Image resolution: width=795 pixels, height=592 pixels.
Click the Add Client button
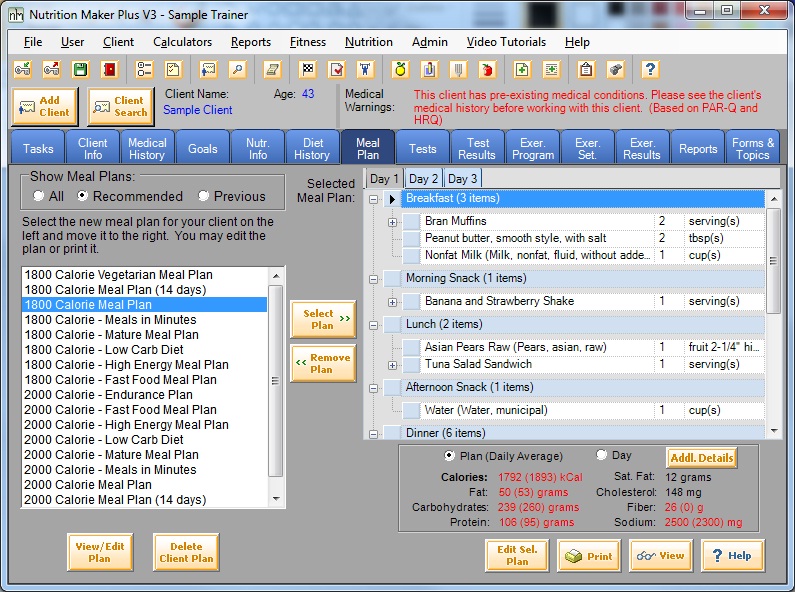(x=45, y=106)
